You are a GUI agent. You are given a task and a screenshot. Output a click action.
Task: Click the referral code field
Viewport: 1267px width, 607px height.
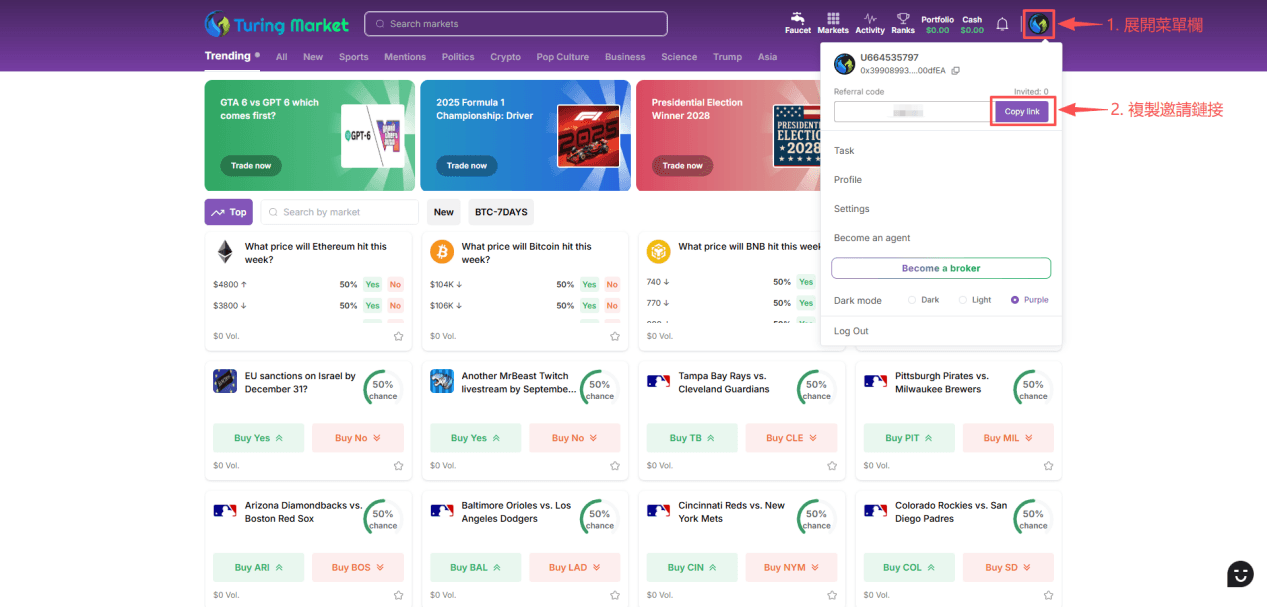point(912,111)
